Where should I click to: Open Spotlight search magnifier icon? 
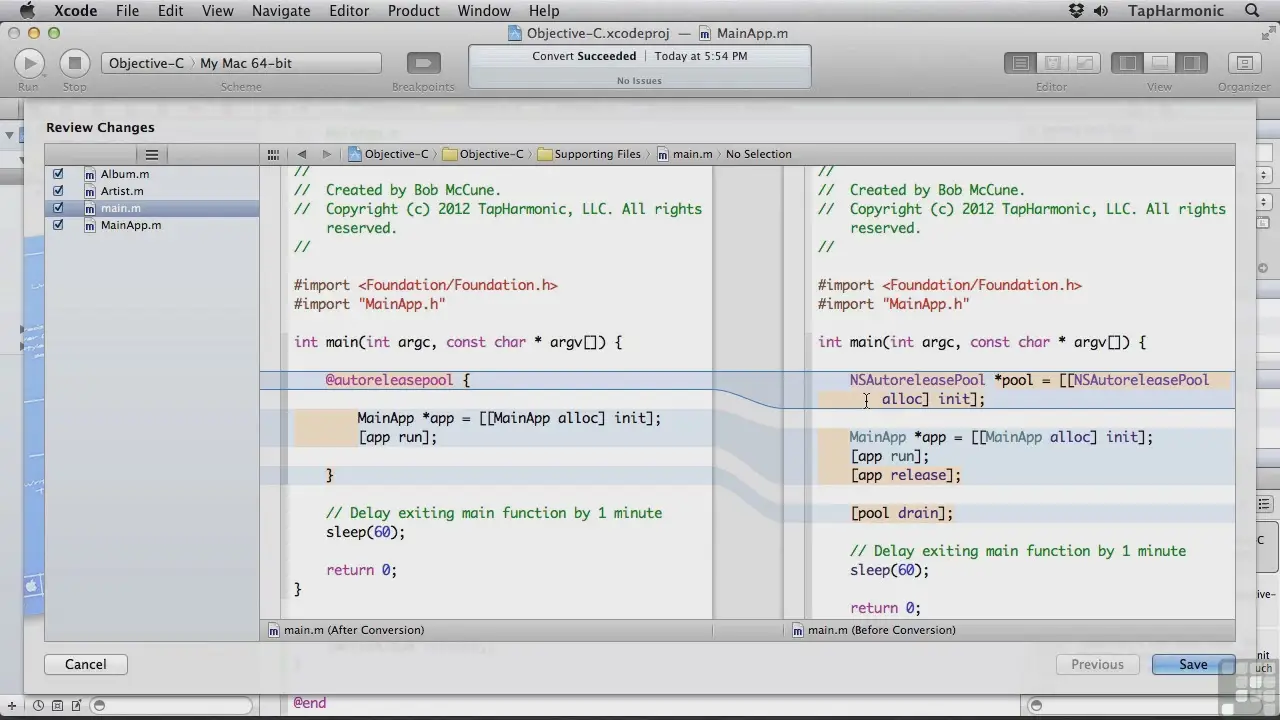[x=1252, y=11]
